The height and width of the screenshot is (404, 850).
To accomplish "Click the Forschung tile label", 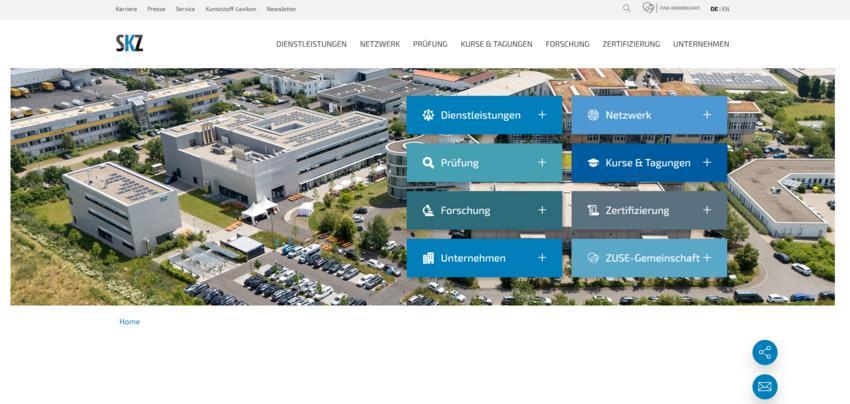I will click(466, 210).
